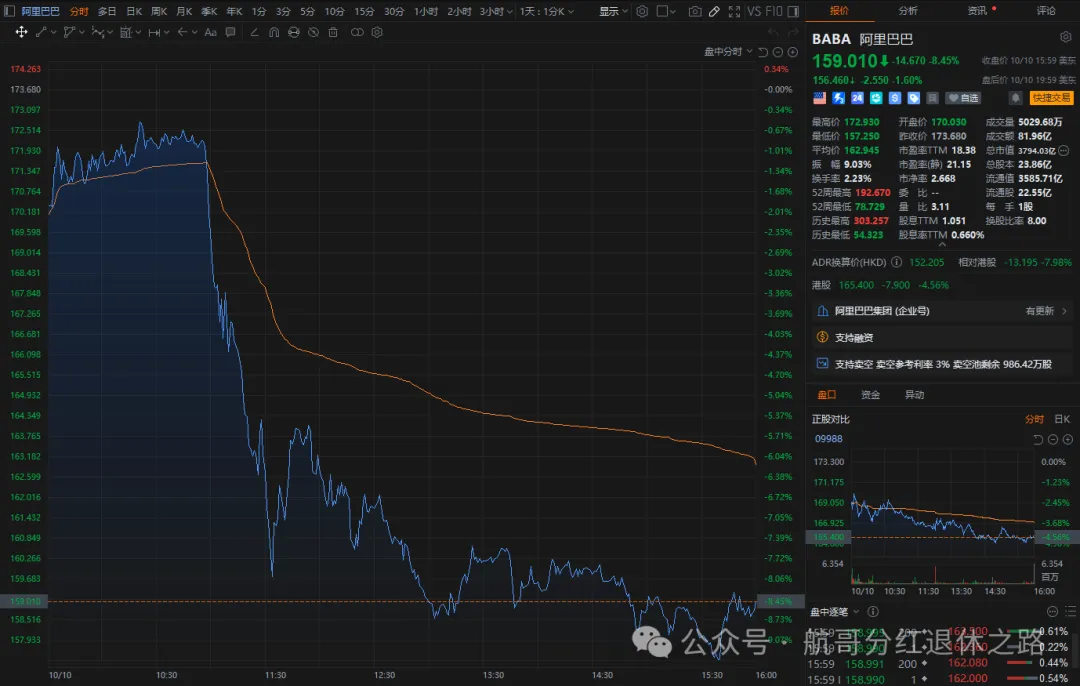The height and width of the screenshot is (686, 1080).
Task: Click the US flag market icon
Action: point(819,98)
